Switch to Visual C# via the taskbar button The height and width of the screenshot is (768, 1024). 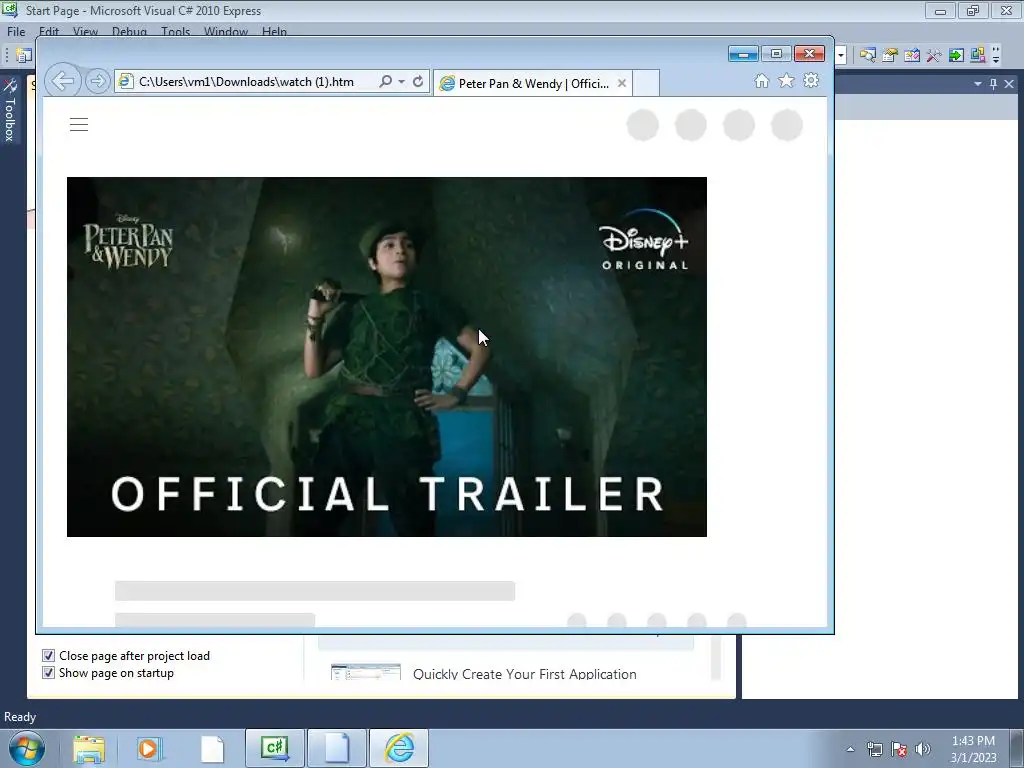[x=275, y=748]
